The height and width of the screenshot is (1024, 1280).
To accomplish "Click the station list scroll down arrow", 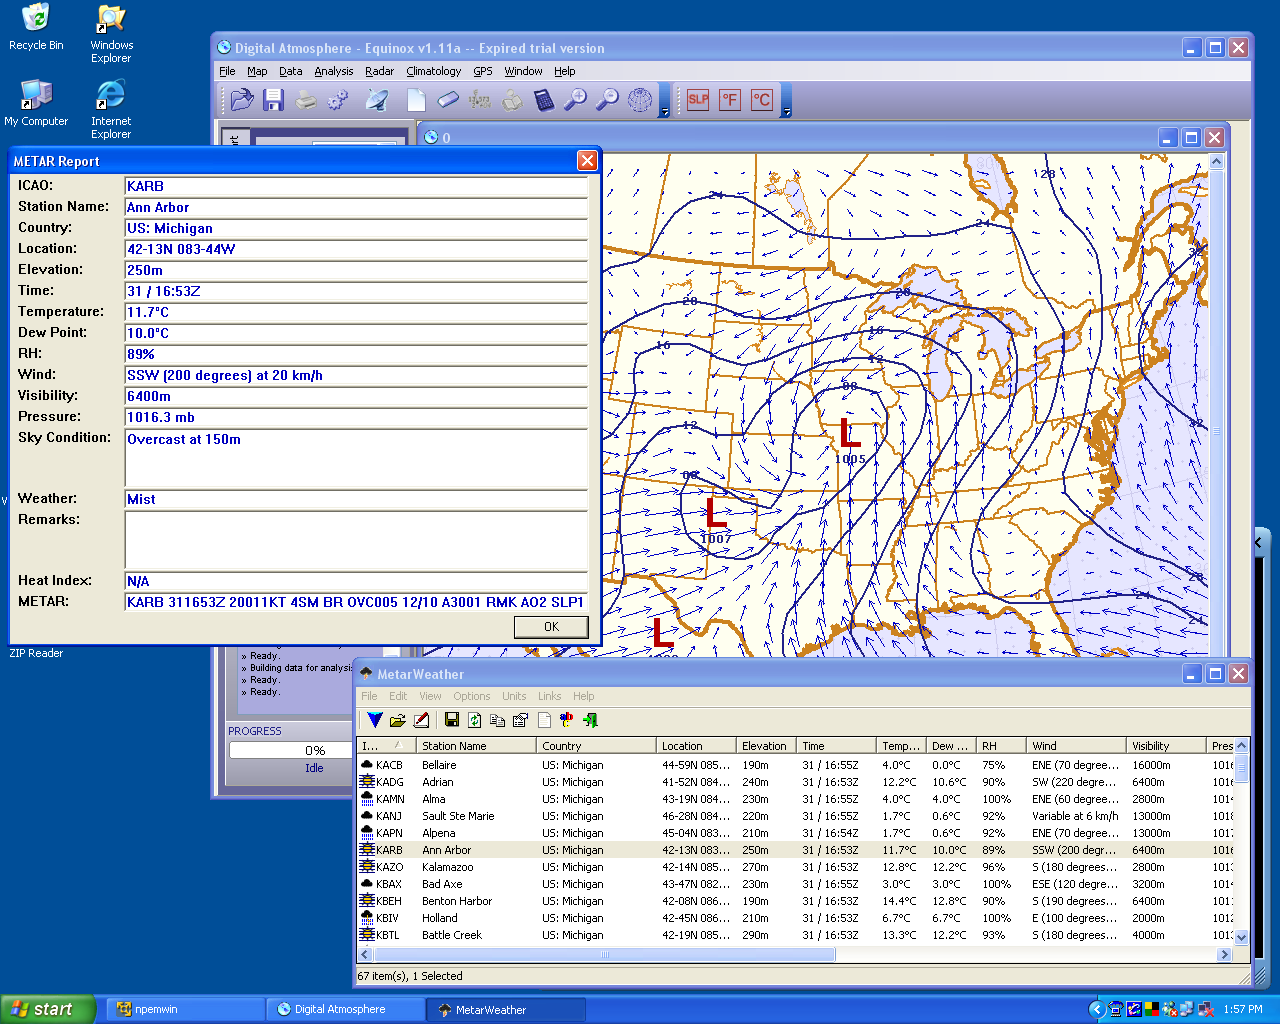I will pos(1242,937).
